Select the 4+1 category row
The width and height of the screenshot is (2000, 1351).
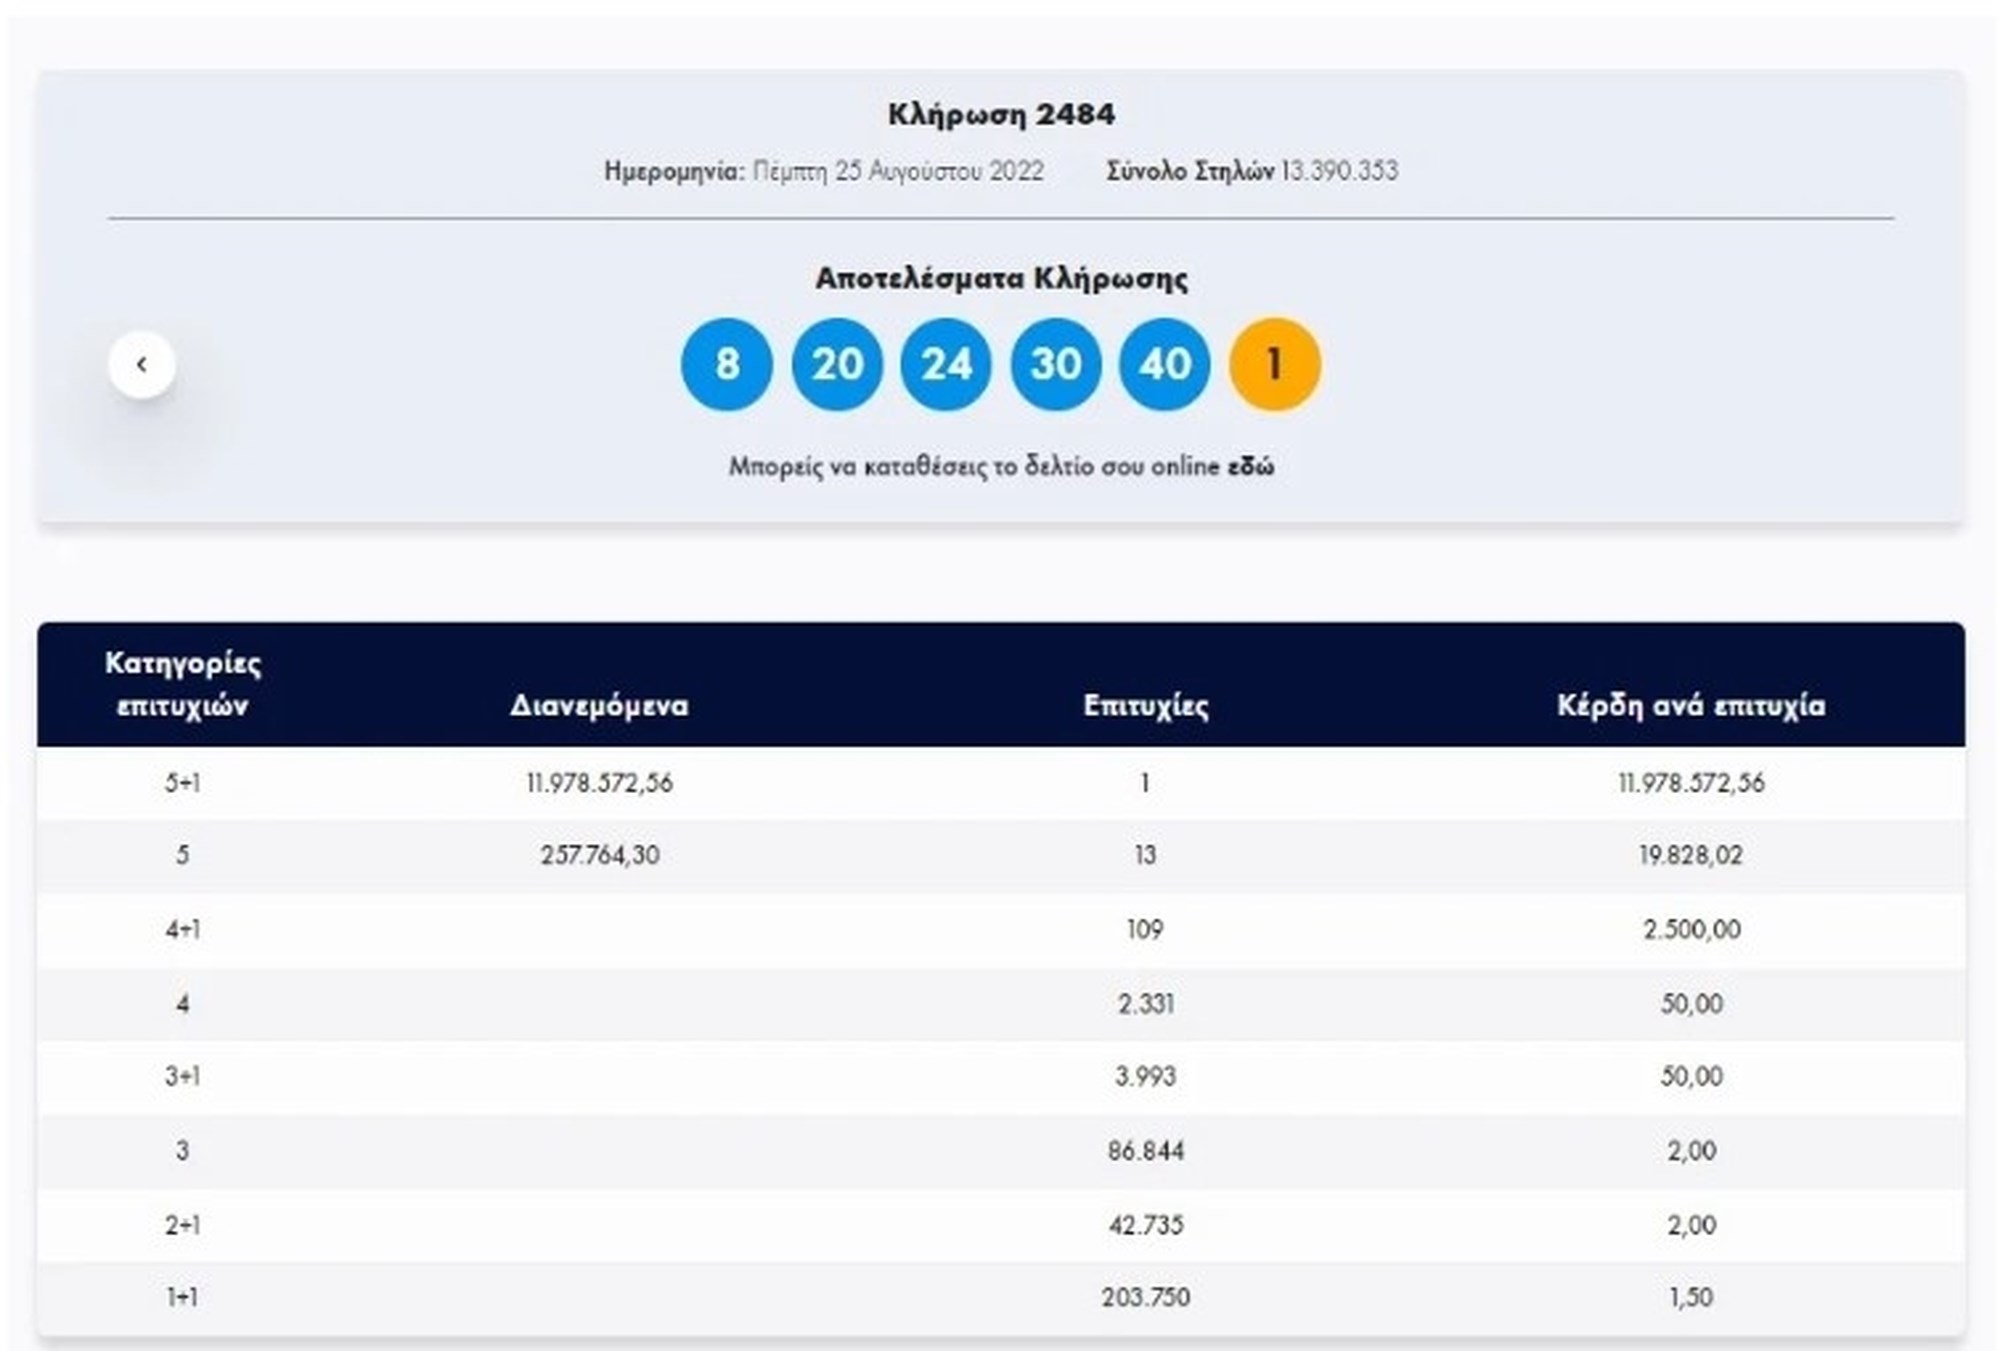click(x=183, y=930)
